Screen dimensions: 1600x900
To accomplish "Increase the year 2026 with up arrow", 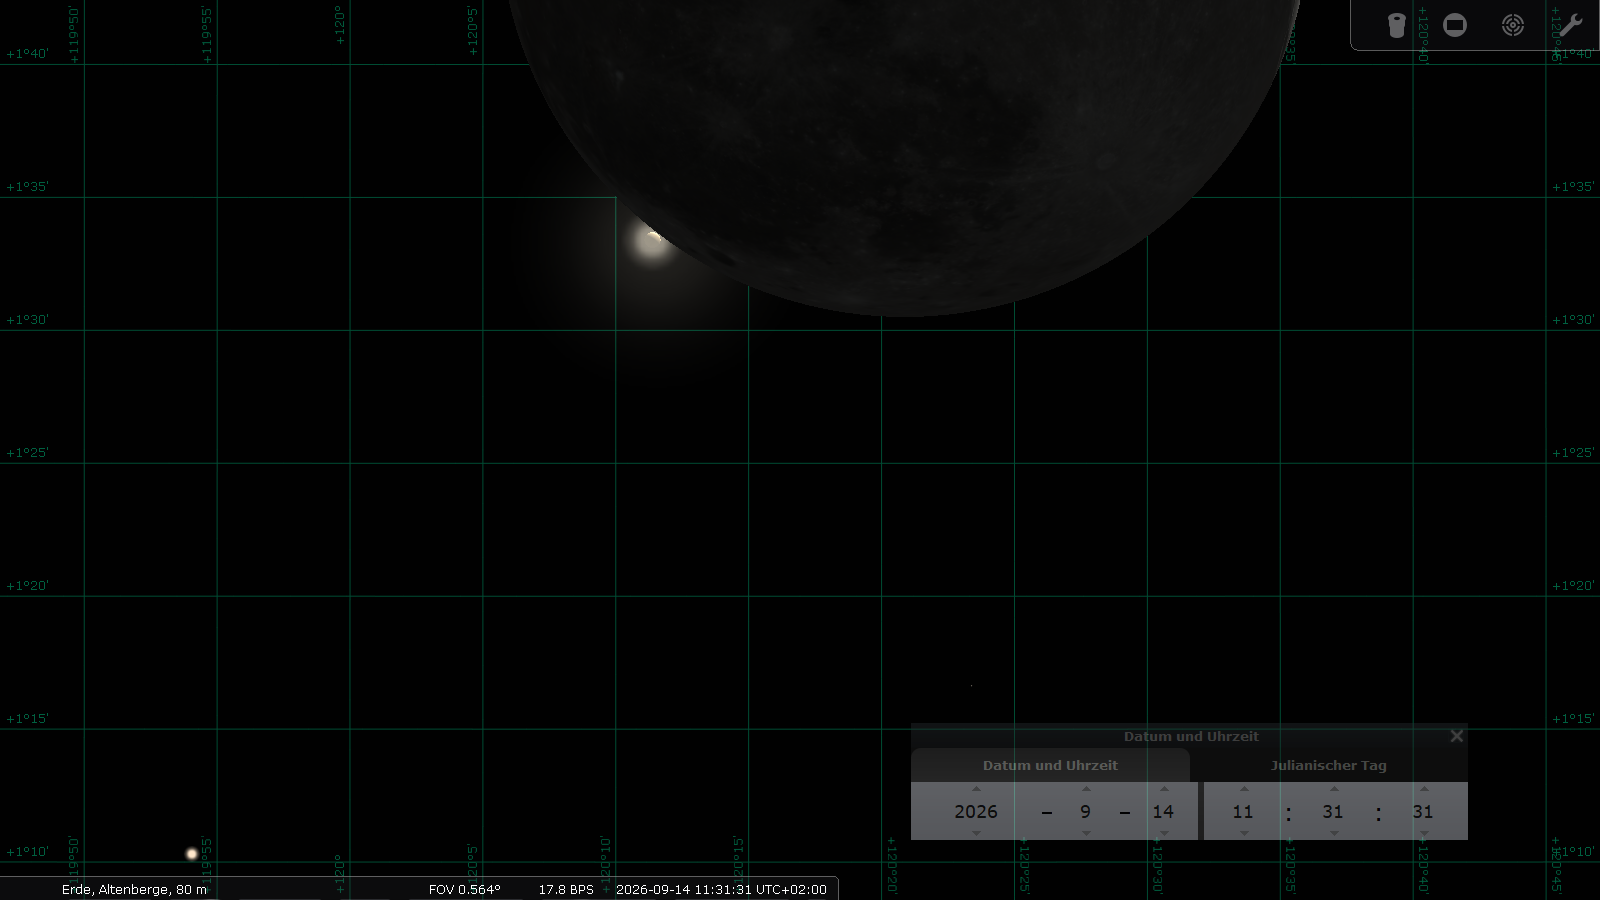I will pos(976,790).
